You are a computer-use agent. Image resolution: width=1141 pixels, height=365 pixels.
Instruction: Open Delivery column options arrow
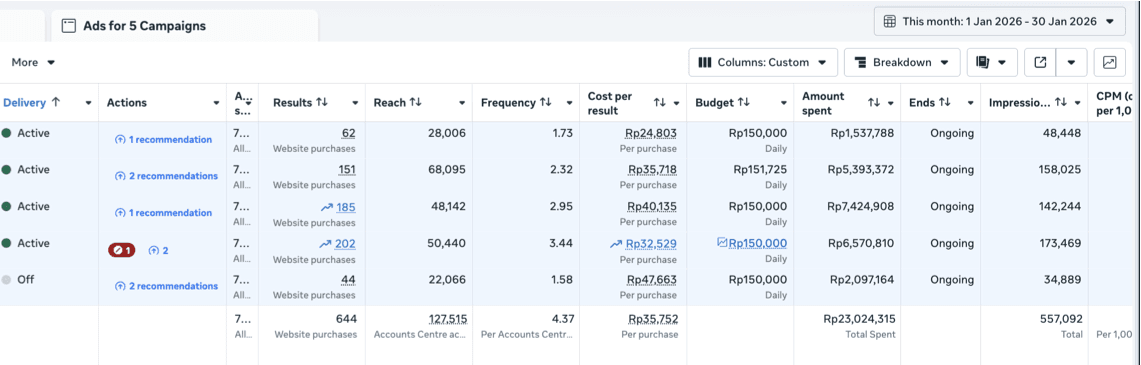89,103
